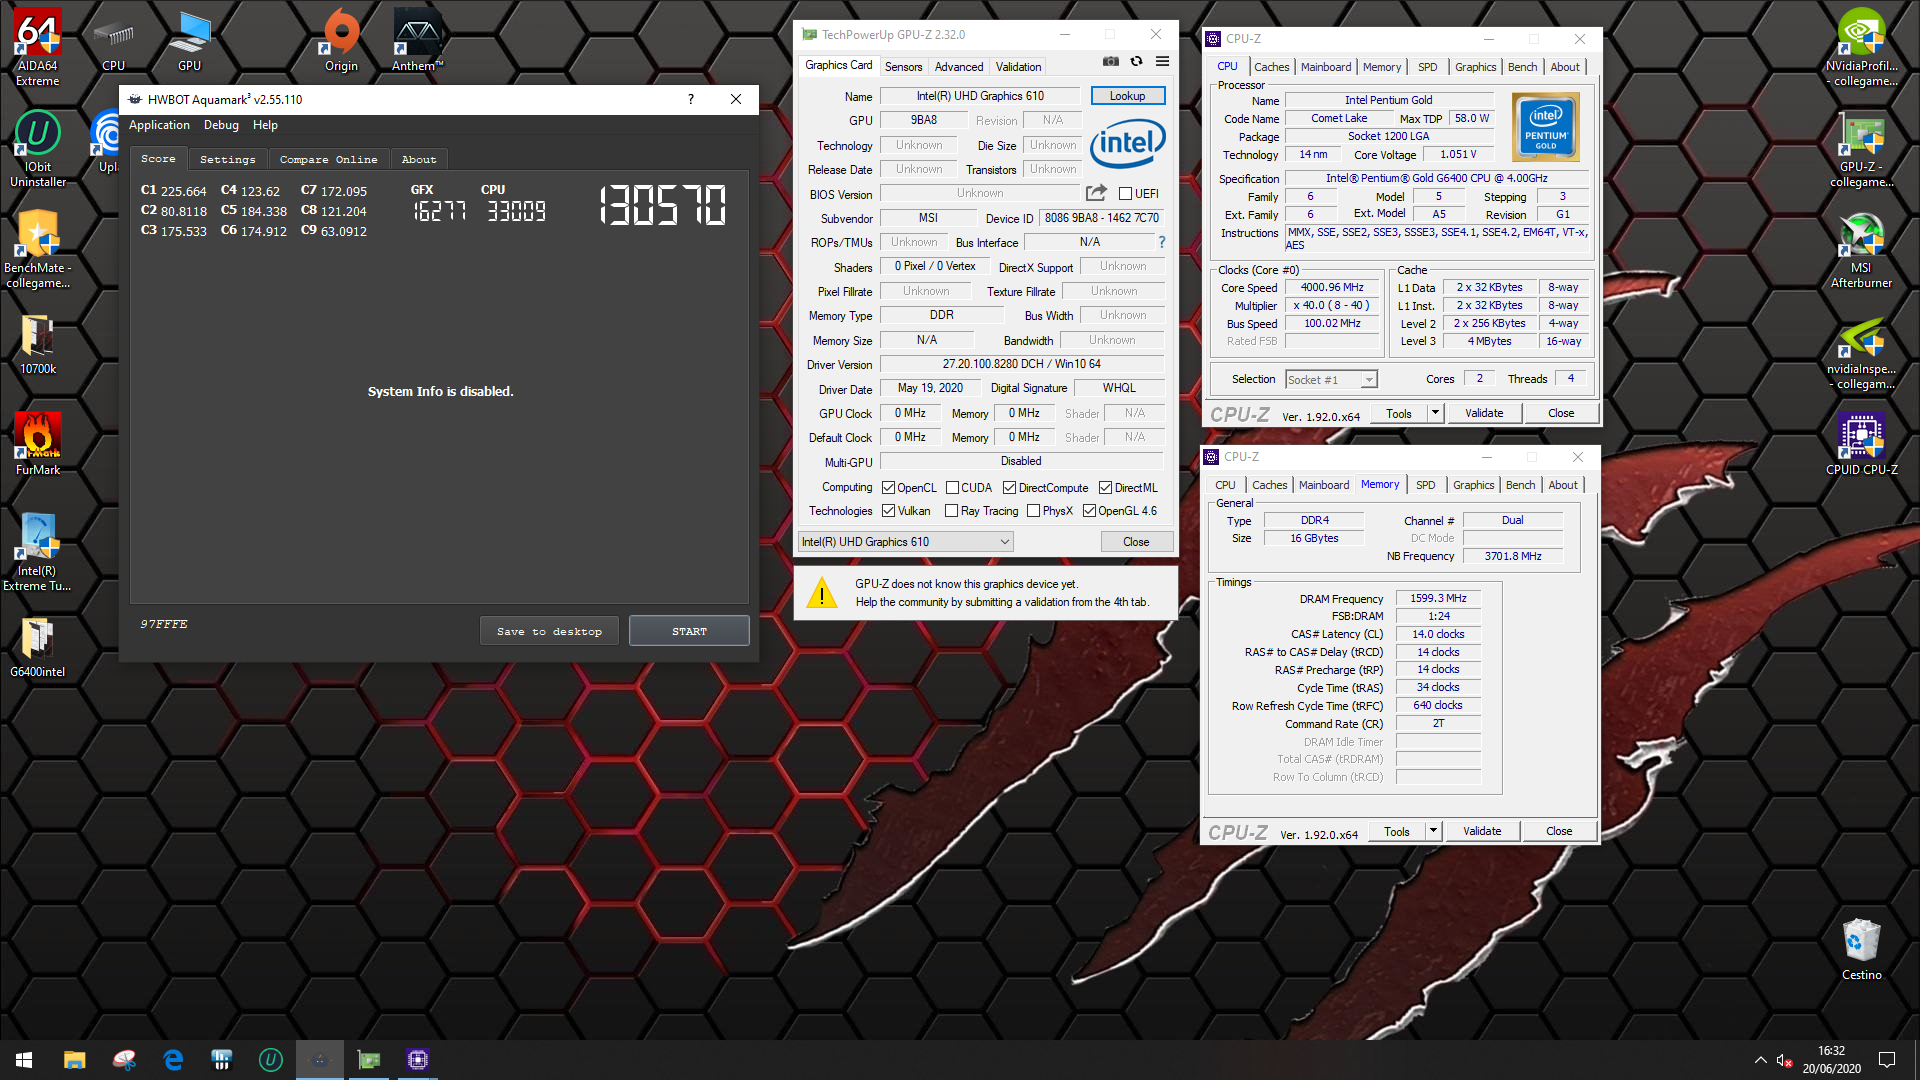Show hidden system tray icons
This screenshot has width=1920, height=1080.
pos(1760,1060)
